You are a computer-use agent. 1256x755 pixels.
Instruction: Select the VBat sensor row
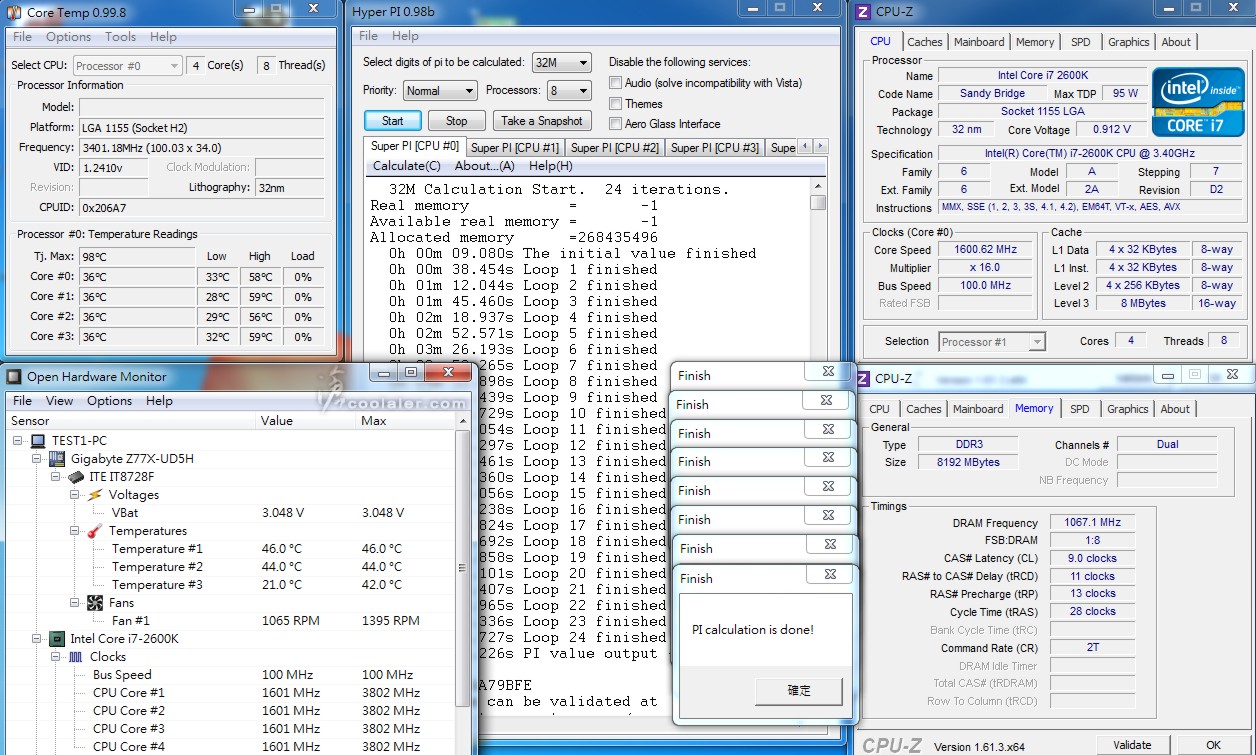click(x=230, y=513)
